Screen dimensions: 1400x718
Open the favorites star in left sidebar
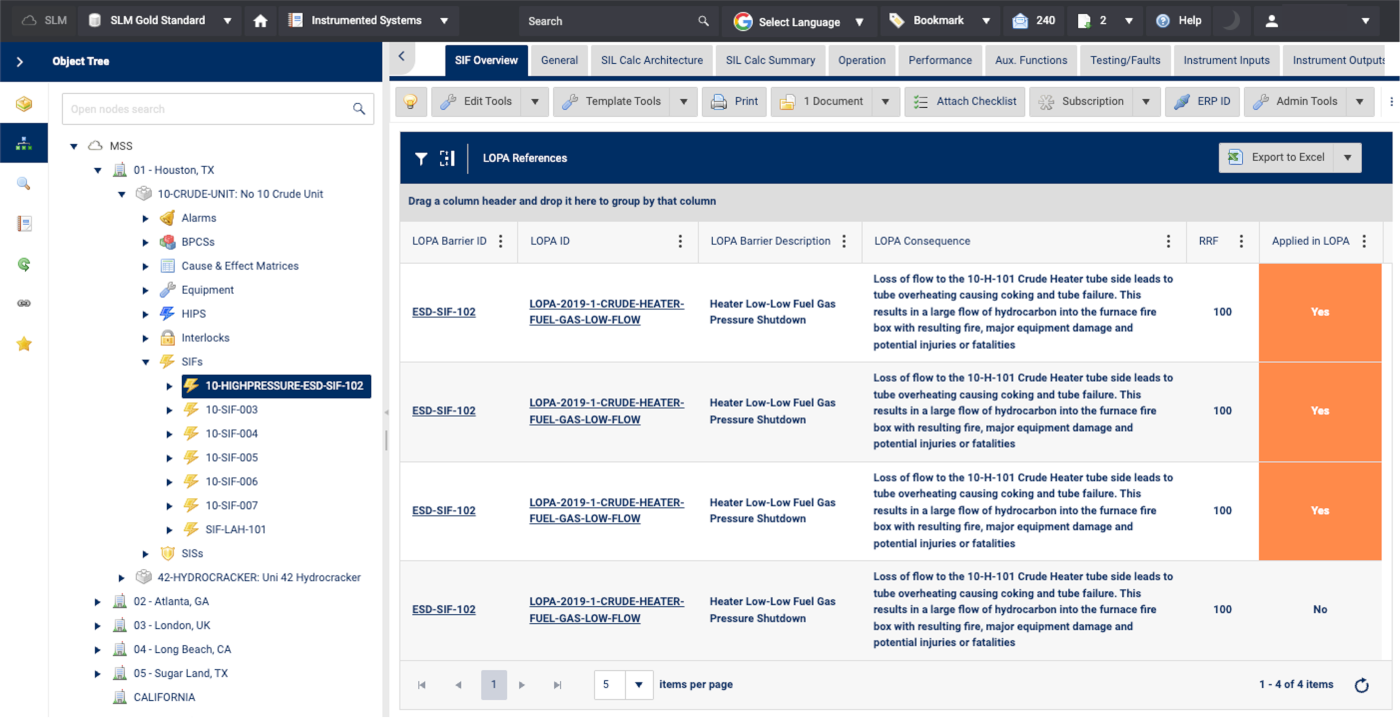coord(24,344)
